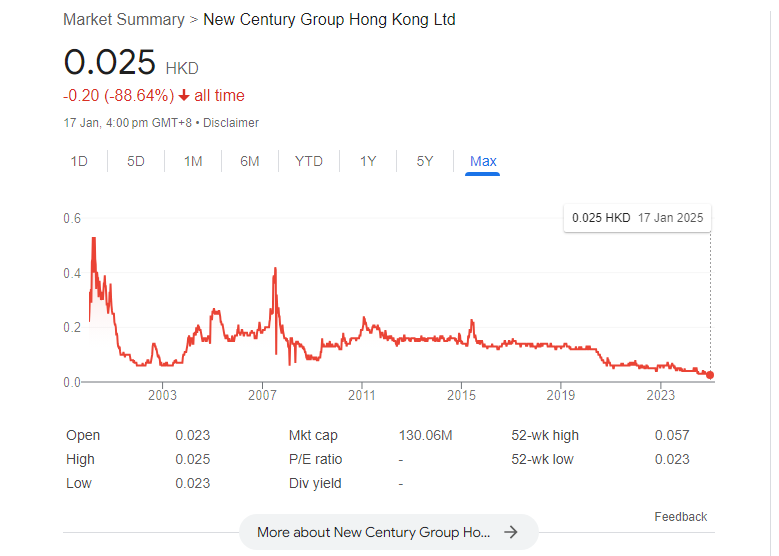Click the Open label in stats table
The image size is (779, 556).
point(83,435)
